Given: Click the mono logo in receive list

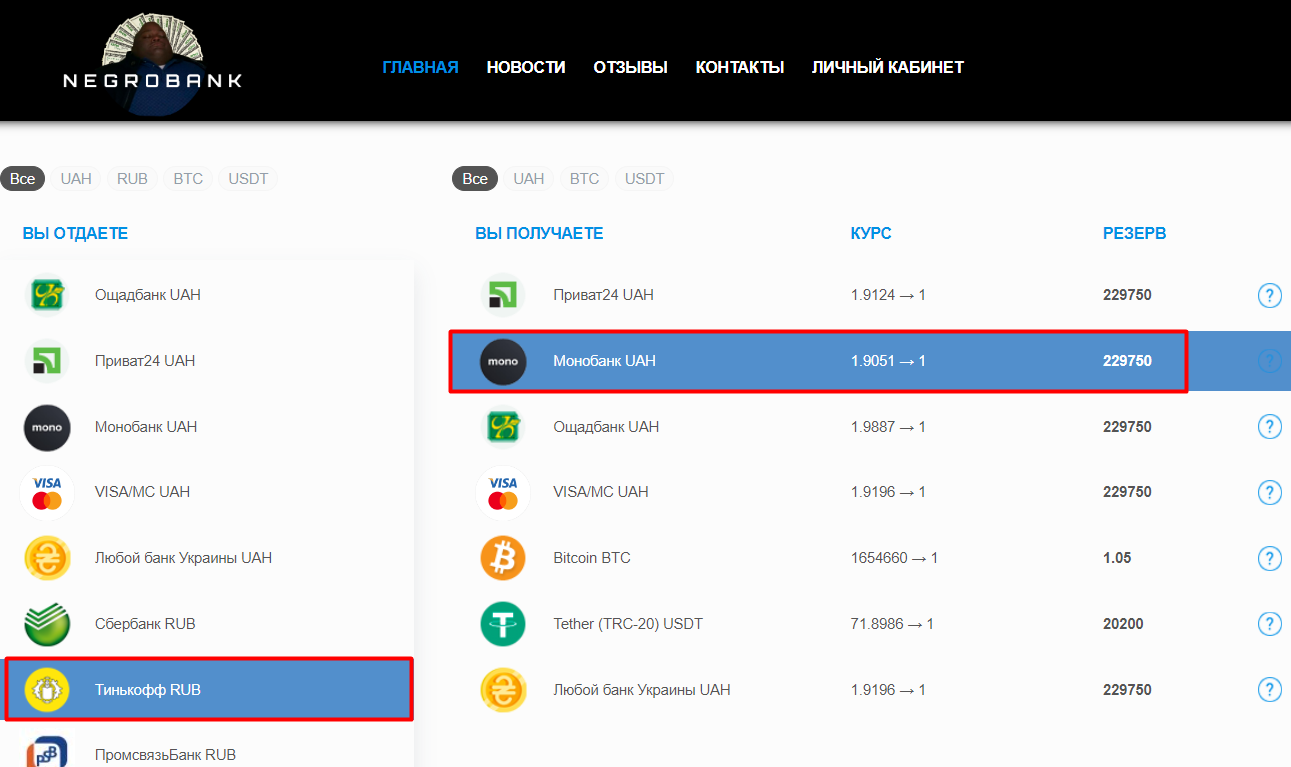Looking at the screenshot, I should 503,361.
